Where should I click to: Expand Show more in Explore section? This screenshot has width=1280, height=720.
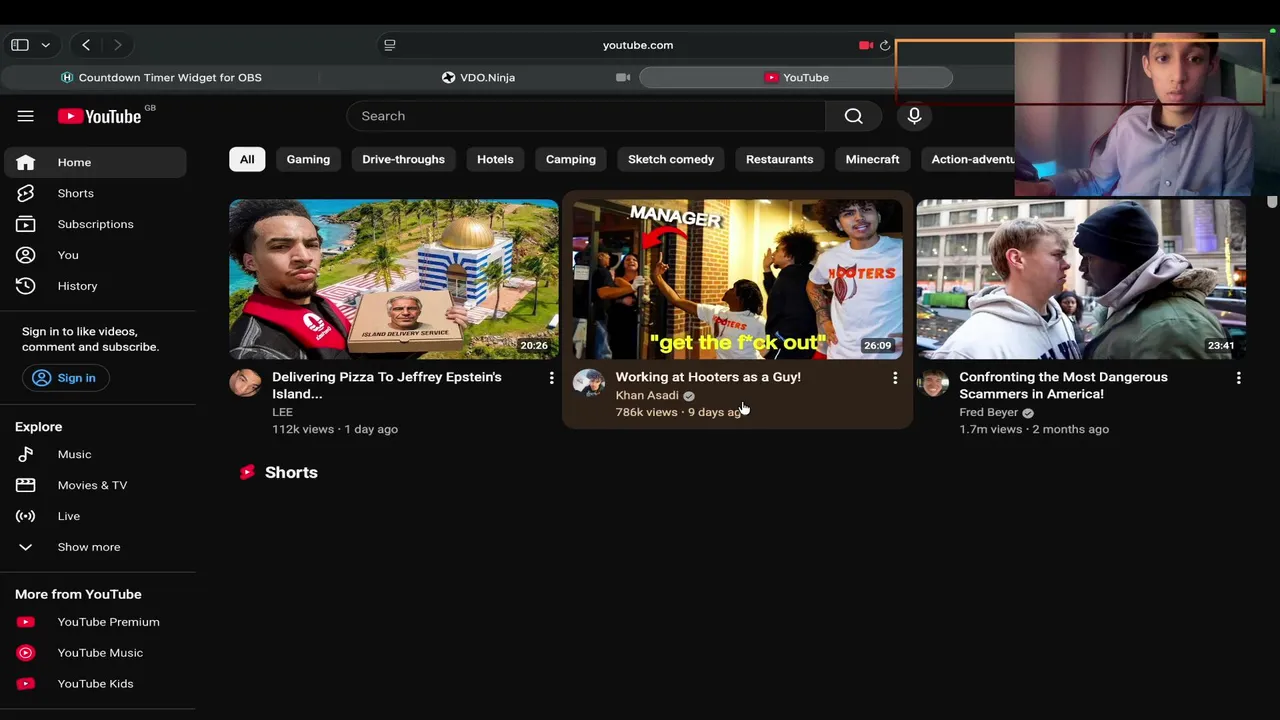tap(96, 547)
